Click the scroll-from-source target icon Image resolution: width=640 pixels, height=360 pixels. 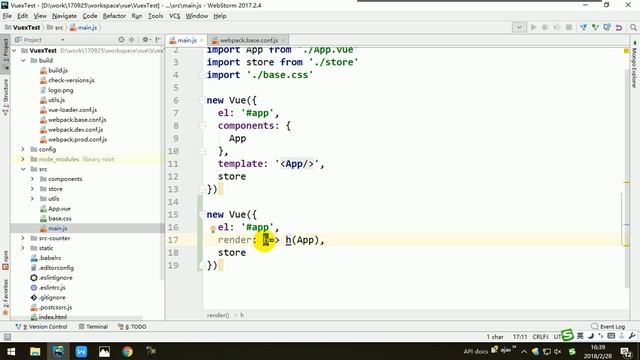click(x=121, y=40)
